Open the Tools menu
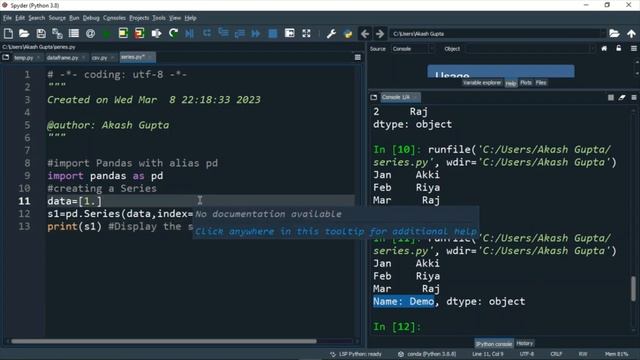 [159, 18]
